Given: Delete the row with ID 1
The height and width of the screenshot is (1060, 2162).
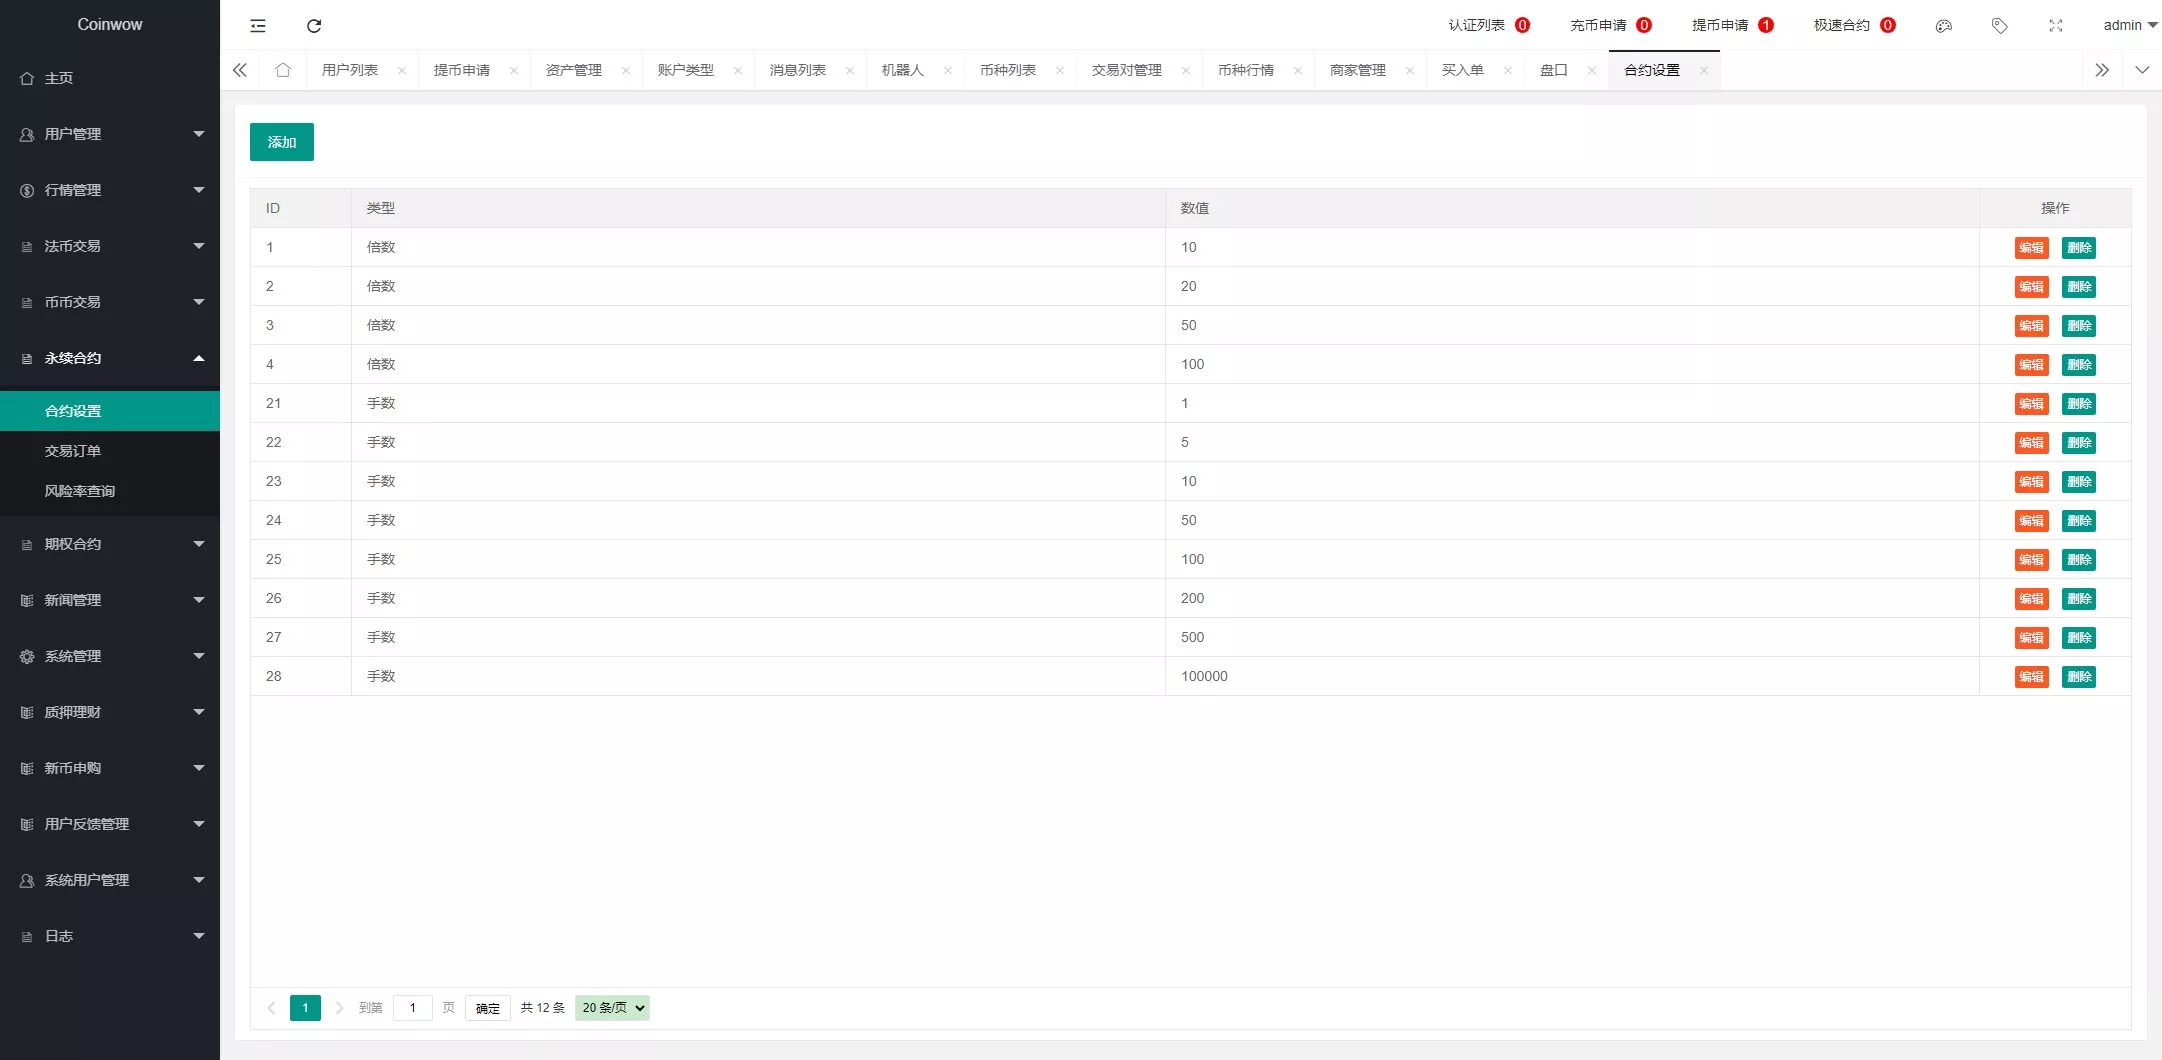Looking at the screenshot, I should [2078, 248].
